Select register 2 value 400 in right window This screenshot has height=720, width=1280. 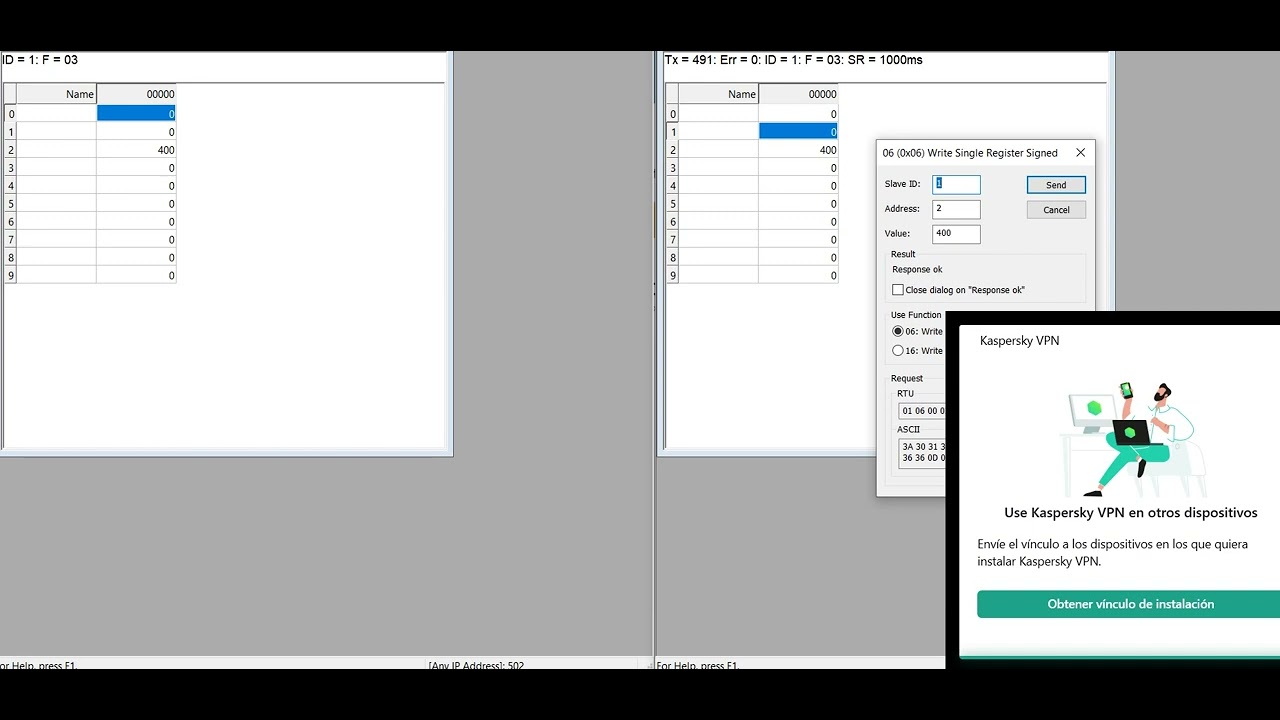pos(798,150)
